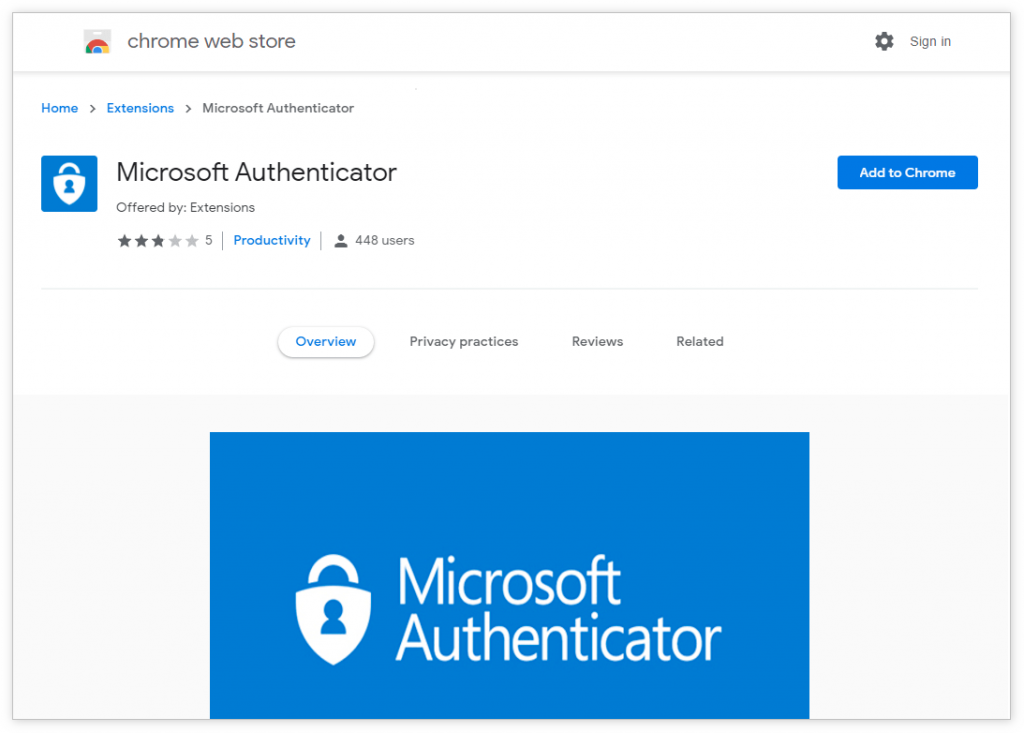Click the Microsoft Authenticator shield icon

click(69, 184)
